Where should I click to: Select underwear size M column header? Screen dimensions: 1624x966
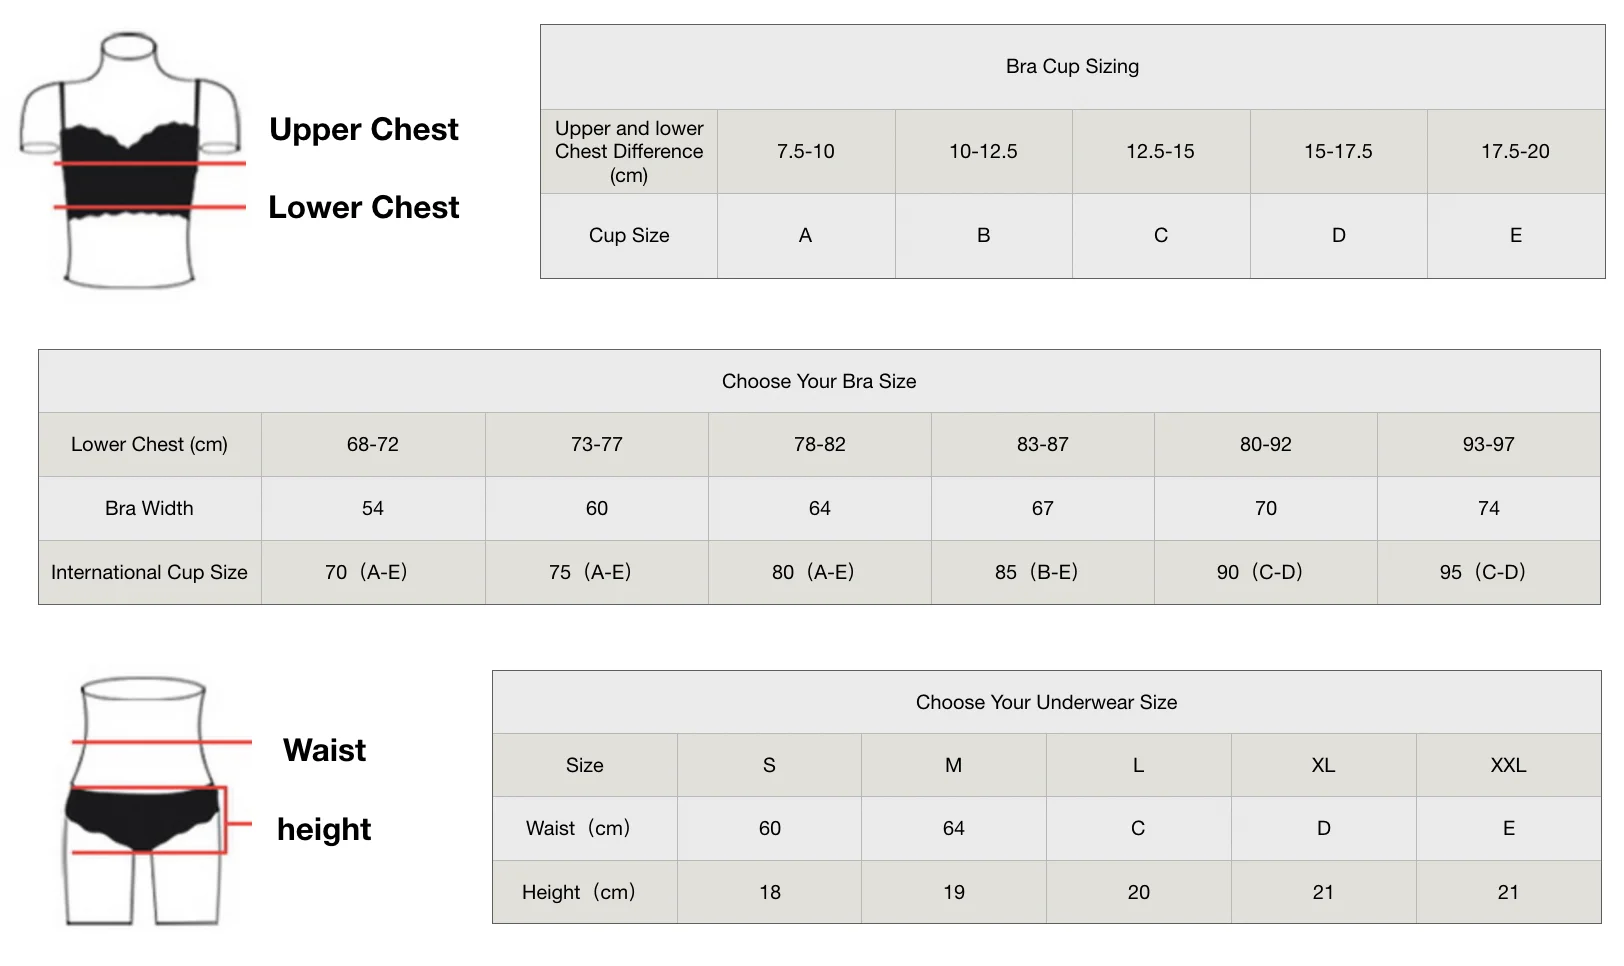coord(954,765)
